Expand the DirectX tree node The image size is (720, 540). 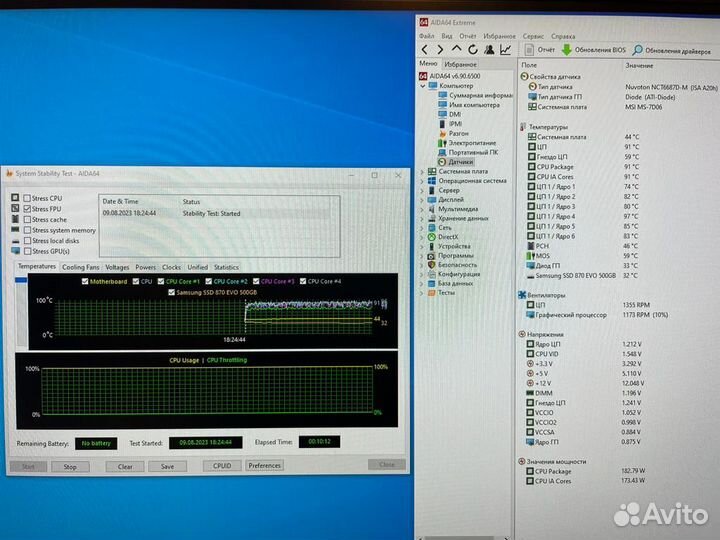click(x=422, y=237)
